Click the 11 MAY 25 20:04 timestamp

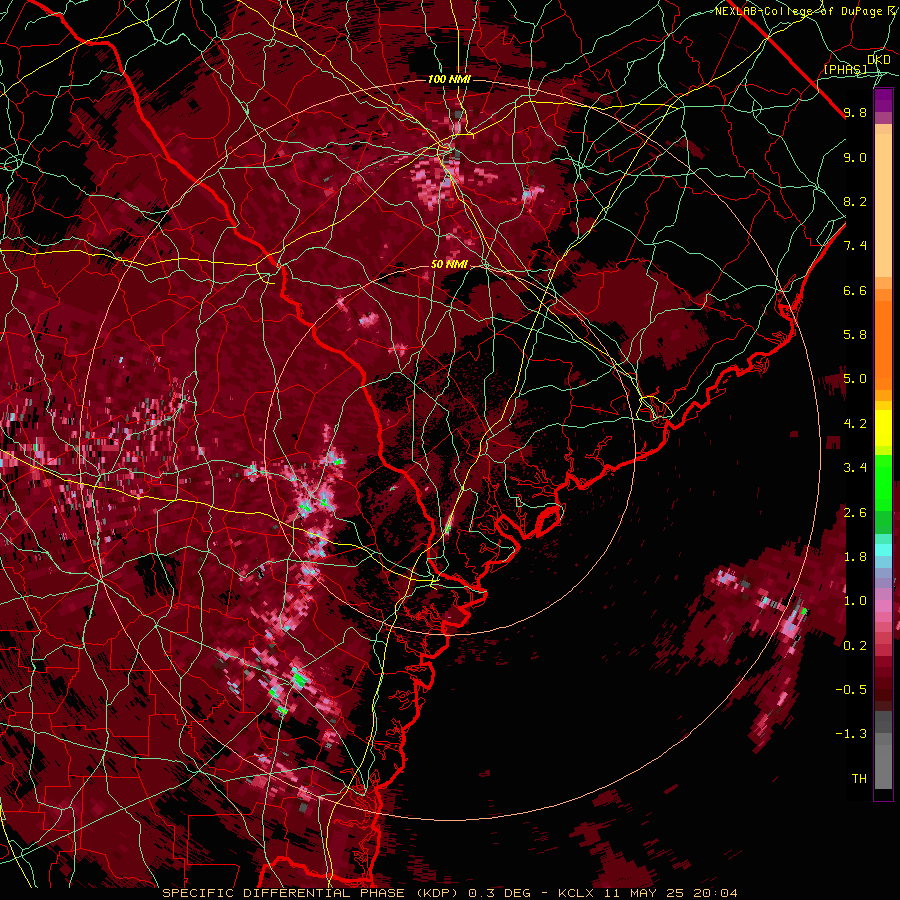tap(670, 893)
